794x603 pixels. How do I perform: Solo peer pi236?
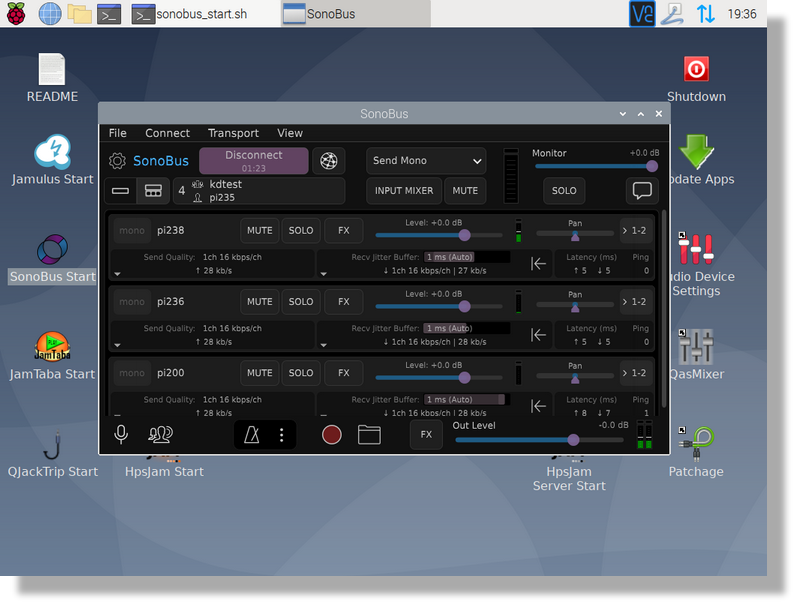301,302
